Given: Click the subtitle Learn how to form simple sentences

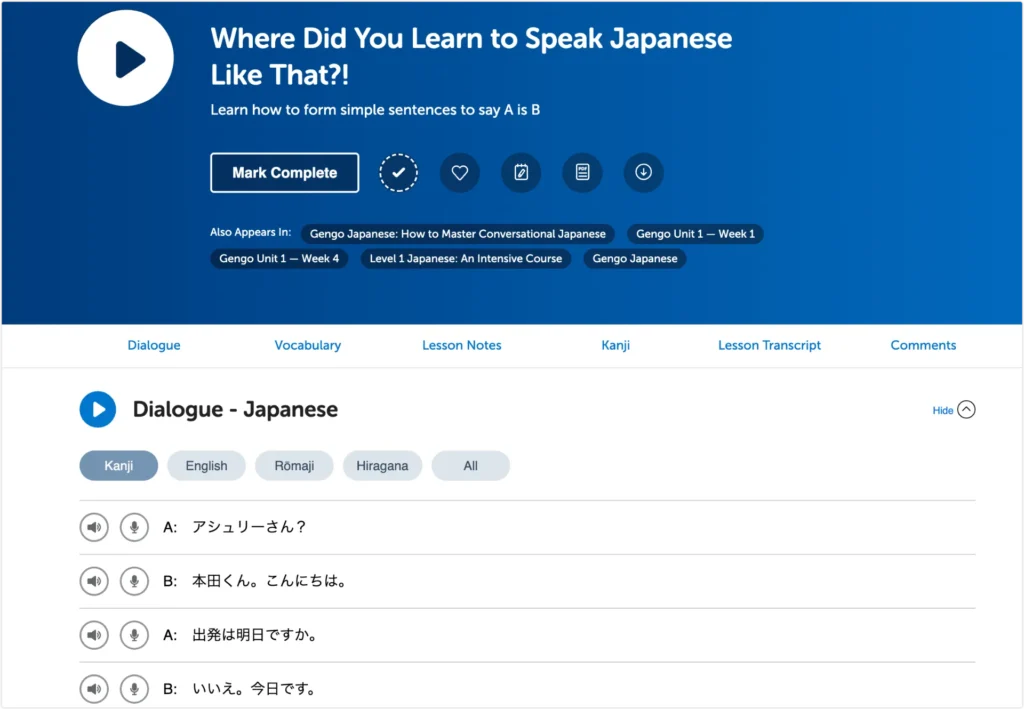Looking at the screenshot, I should tap(375, 110).
